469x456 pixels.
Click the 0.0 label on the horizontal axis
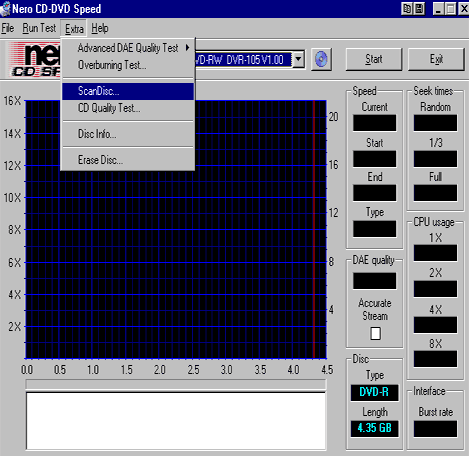(27, 370)
